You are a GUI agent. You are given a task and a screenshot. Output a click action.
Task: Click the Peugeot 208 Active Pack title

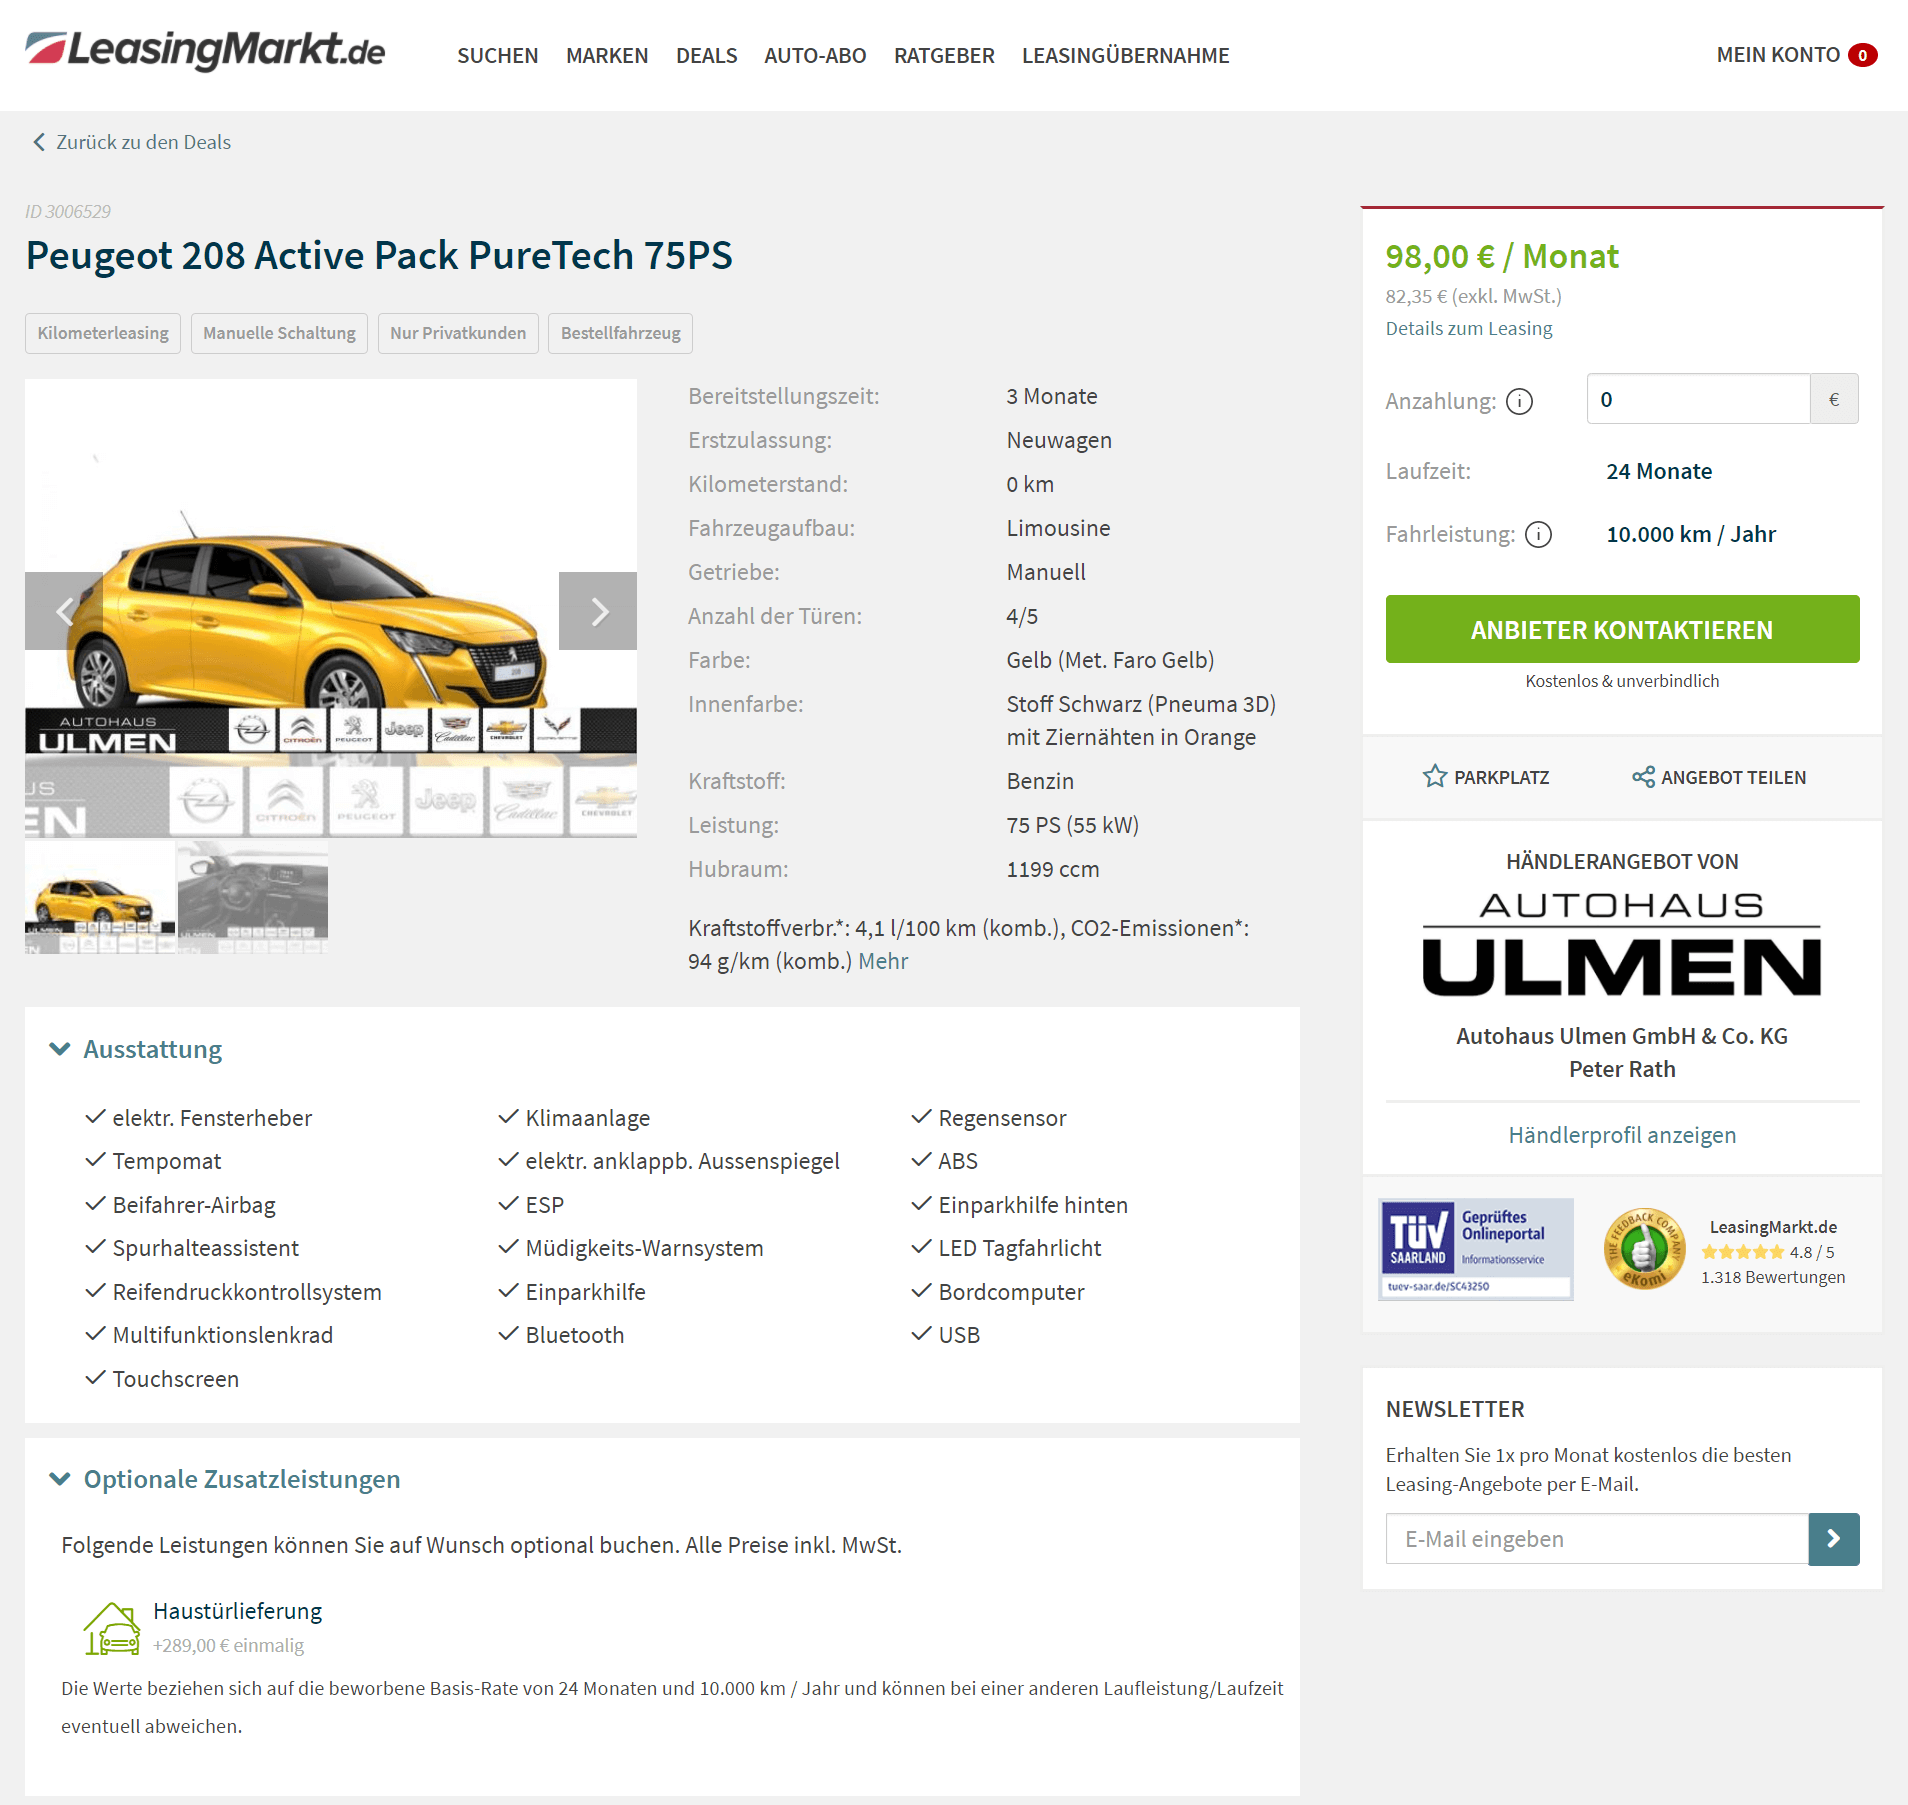(x=379, y=255)
